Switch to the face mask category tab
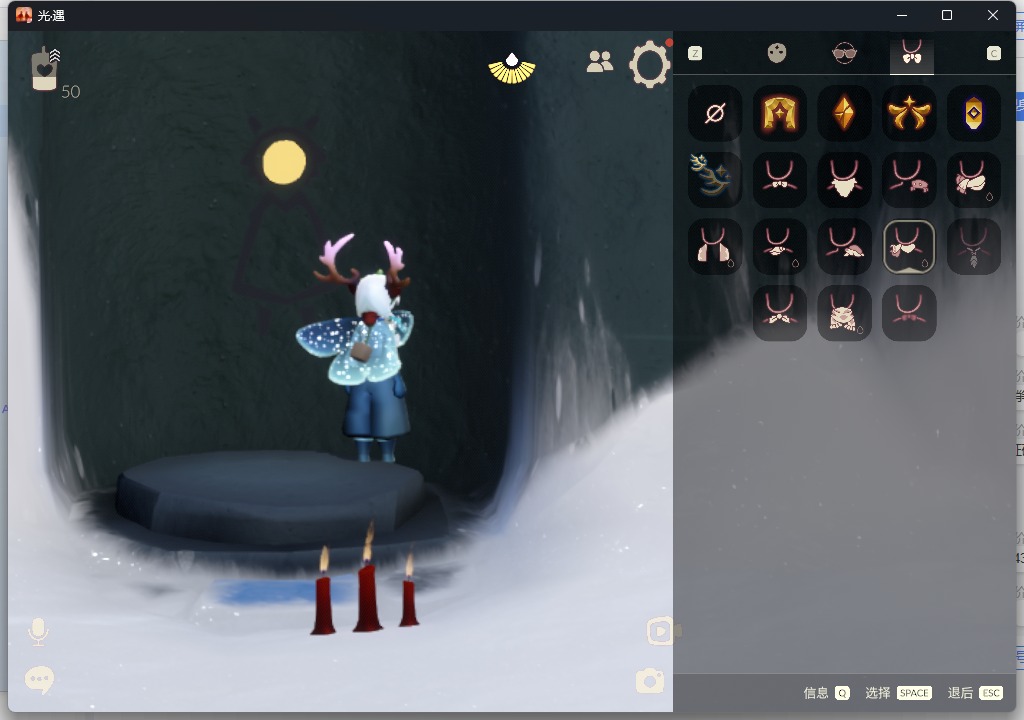Viewport: 1024px width, 720px height. coord(776,53)
